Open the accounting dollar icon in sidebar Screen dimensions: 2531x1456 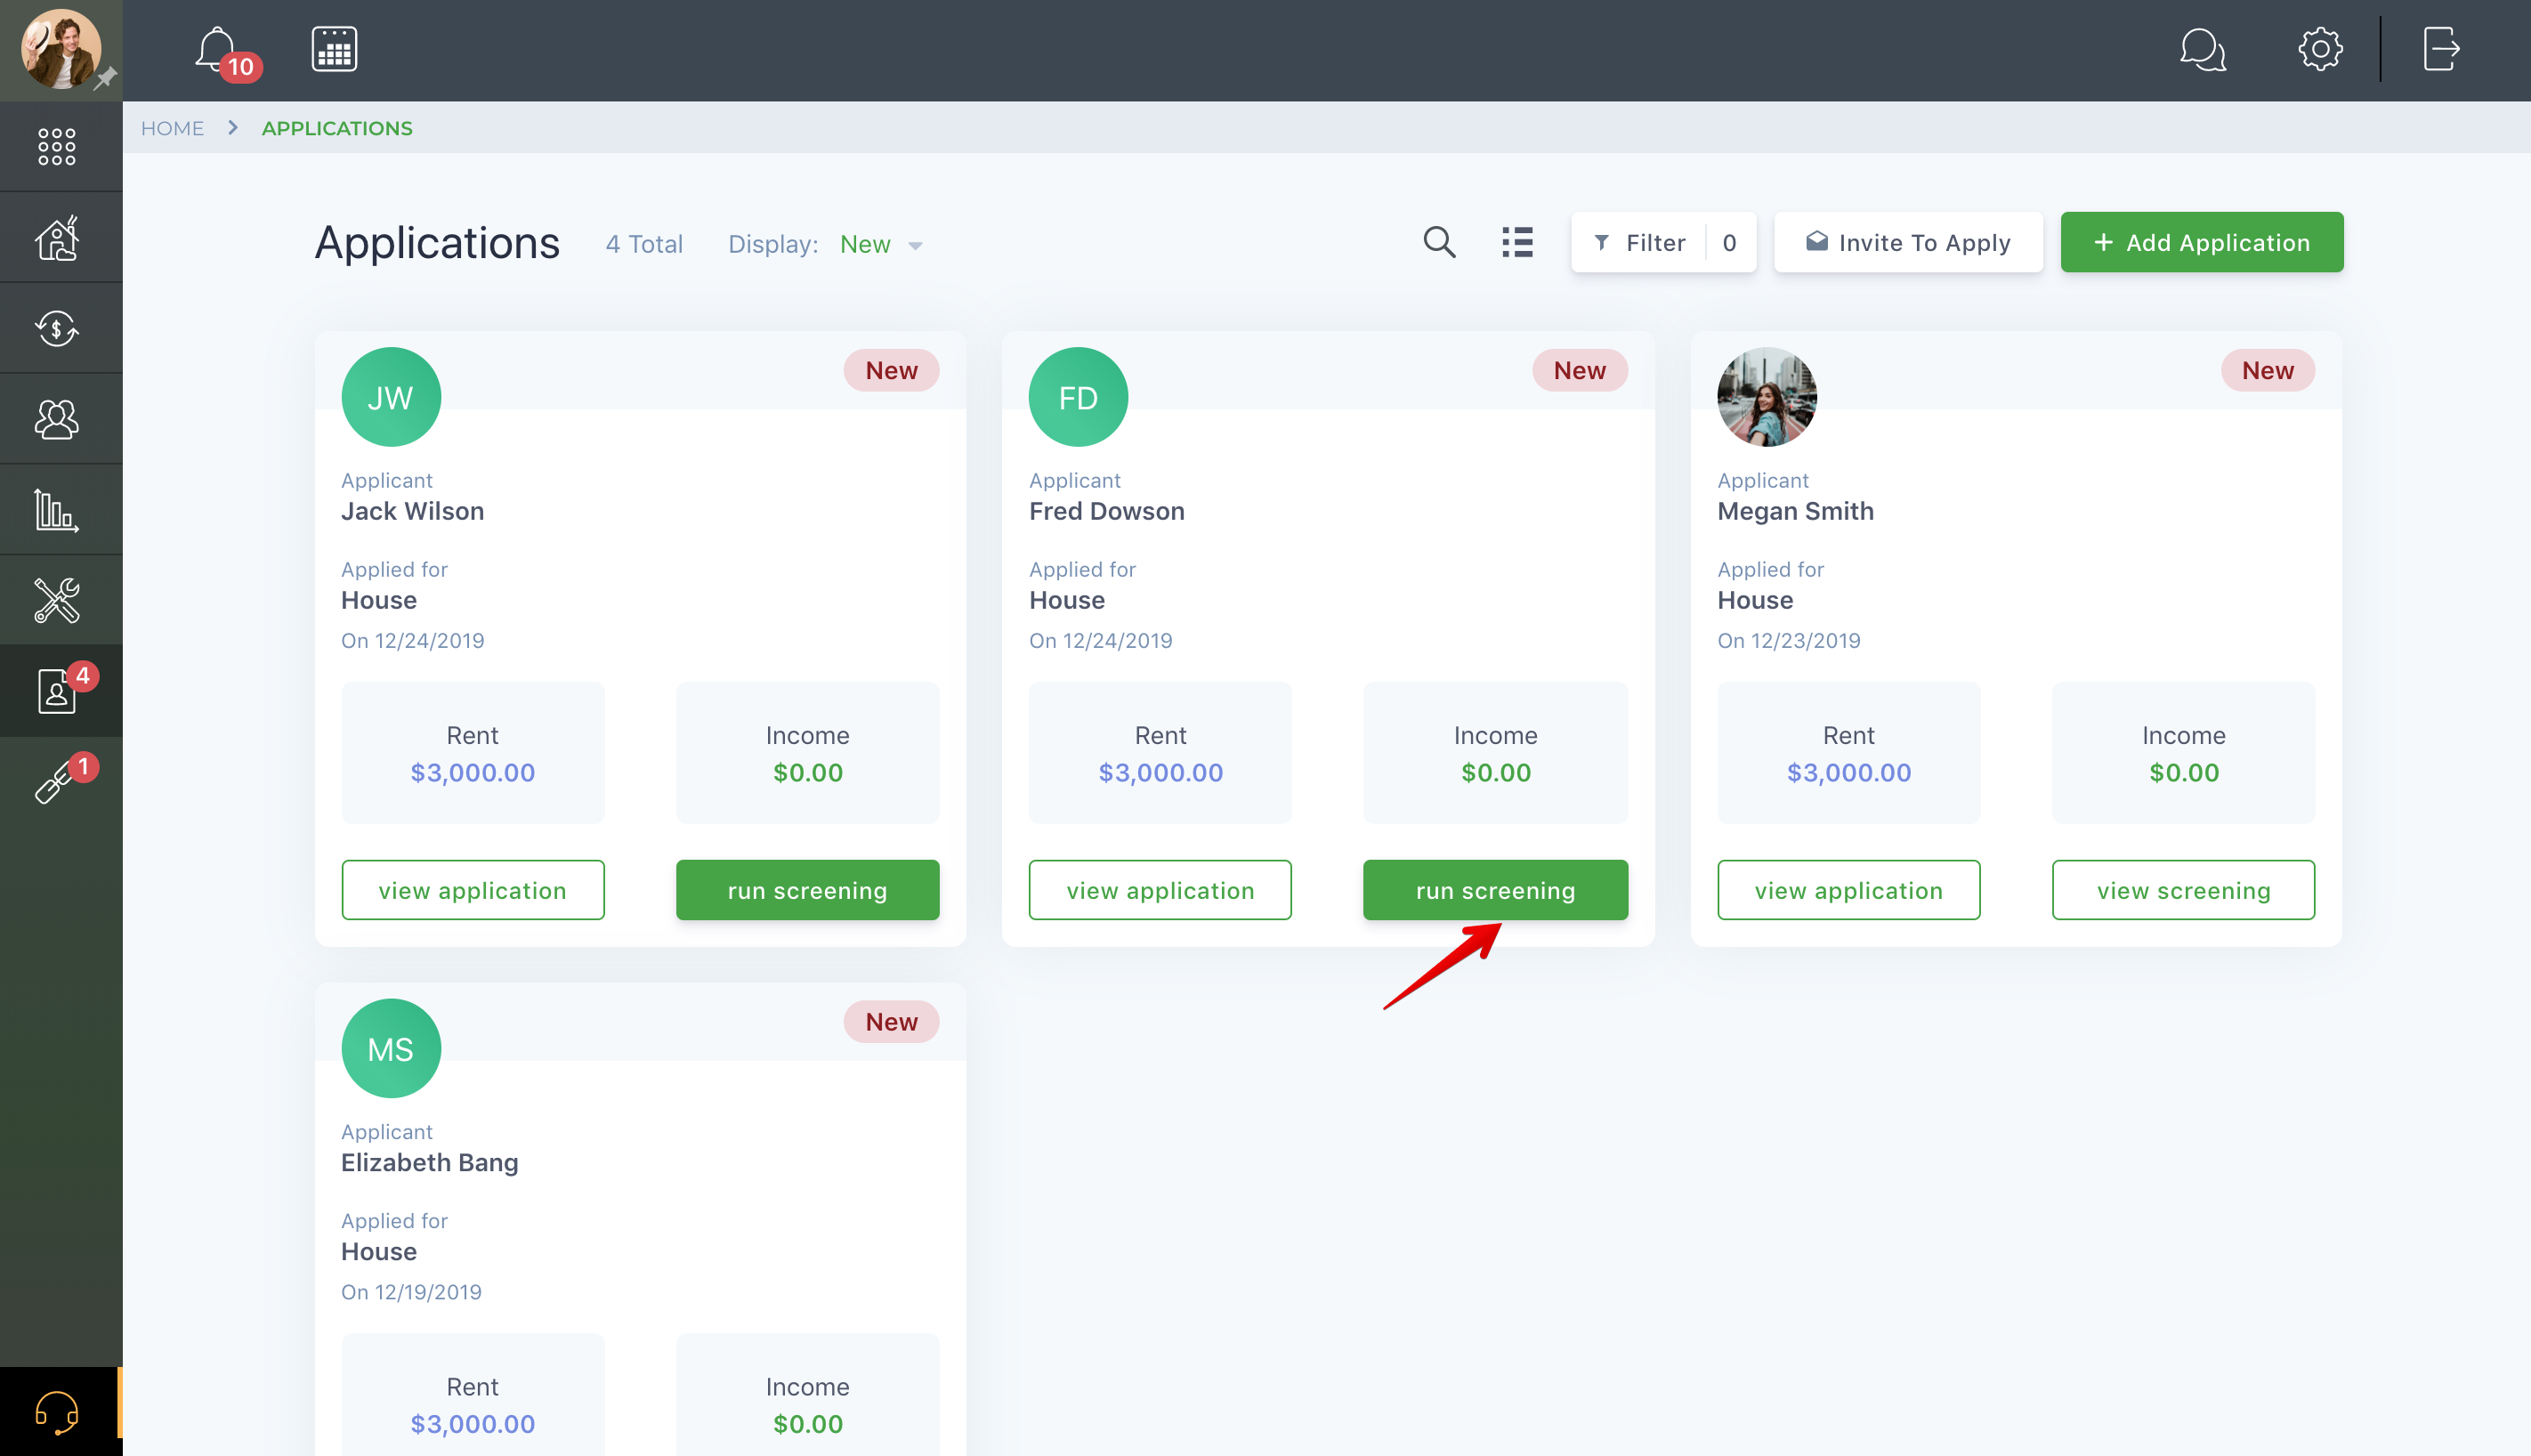tap(57, 328)
